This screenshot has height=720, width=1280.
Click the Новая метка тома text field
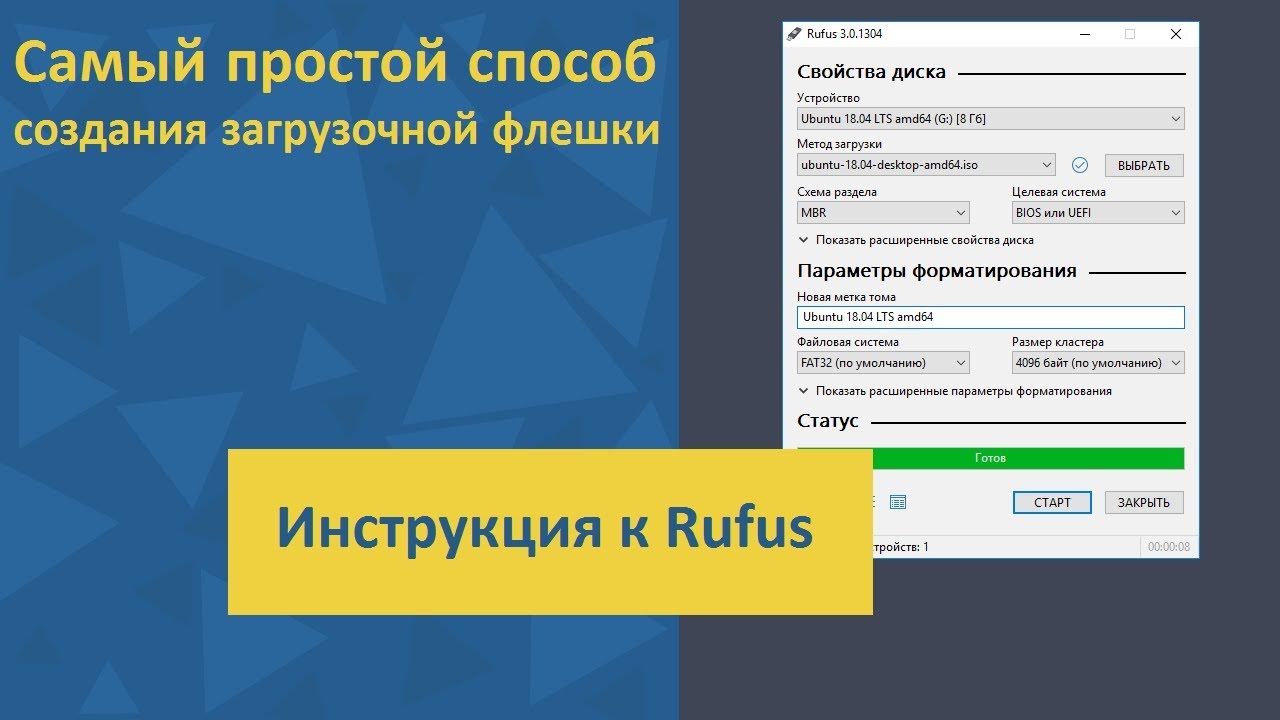tap(991, 317)
